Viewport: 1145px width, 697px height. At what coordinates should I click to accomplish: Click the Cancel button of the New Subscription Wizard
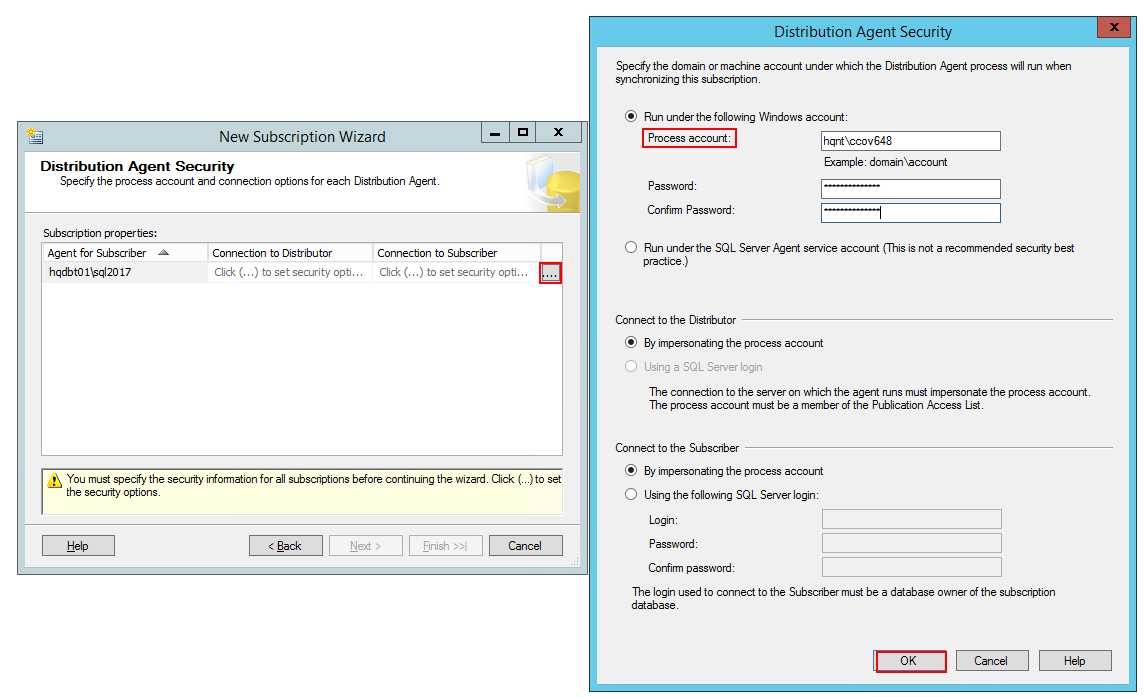[x=525, y=545]
